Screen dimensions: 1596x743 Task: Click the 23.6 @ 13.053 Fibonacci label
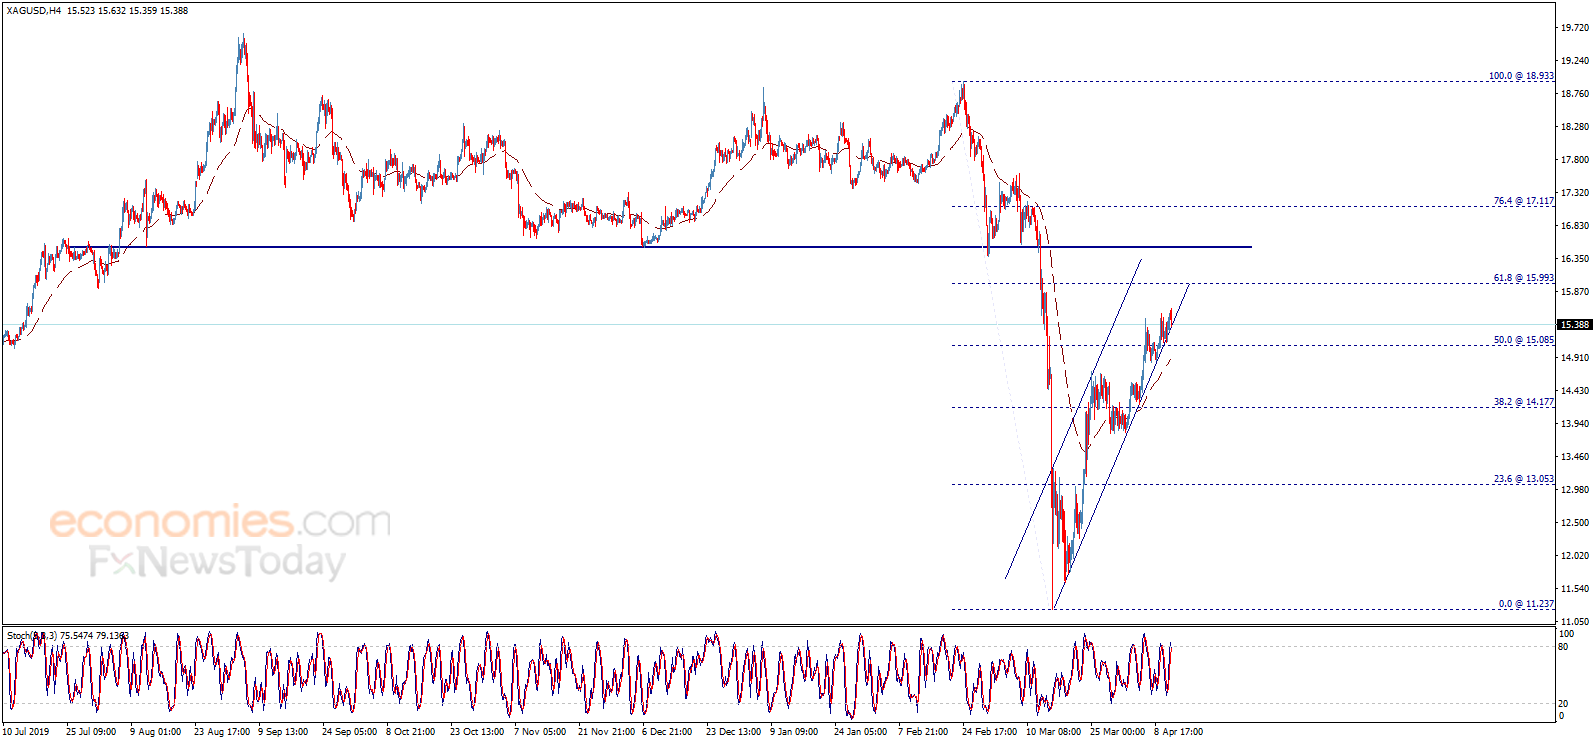[1524, 479]
